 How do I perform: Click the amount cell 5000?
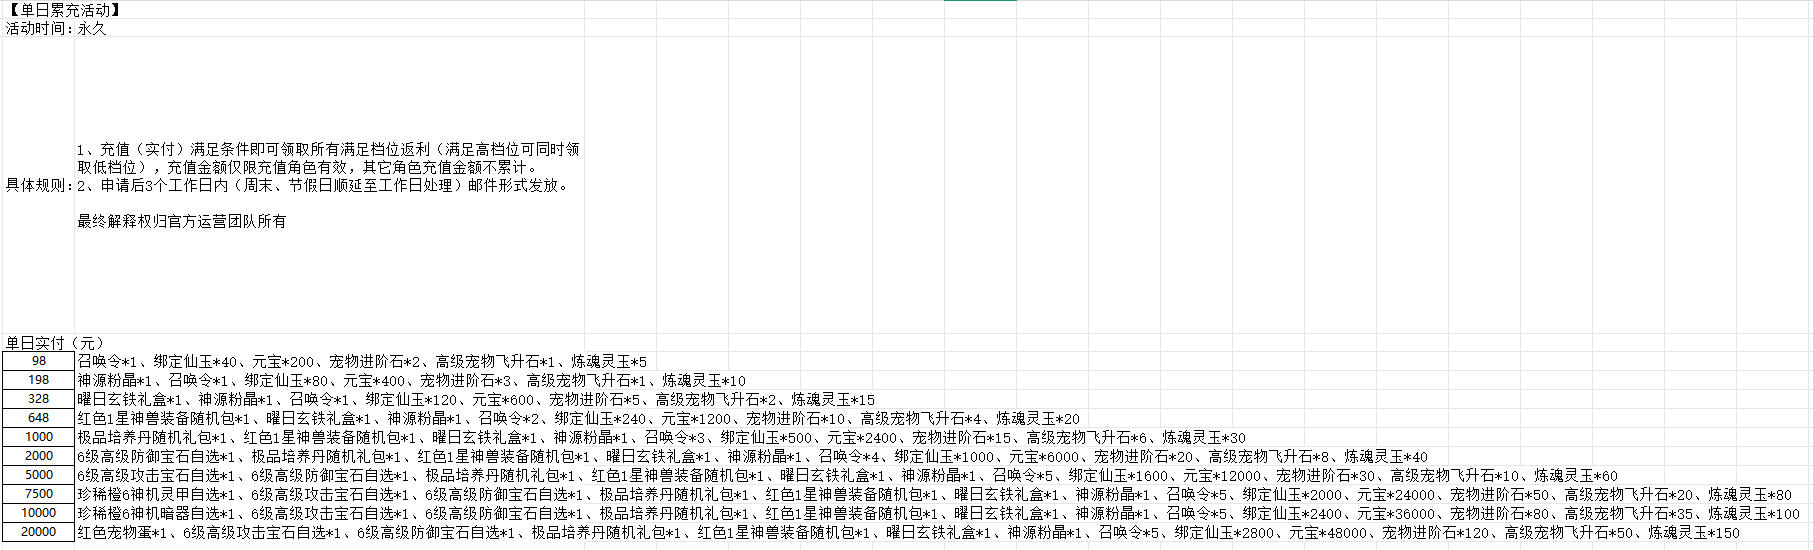(x=39, y=475)
